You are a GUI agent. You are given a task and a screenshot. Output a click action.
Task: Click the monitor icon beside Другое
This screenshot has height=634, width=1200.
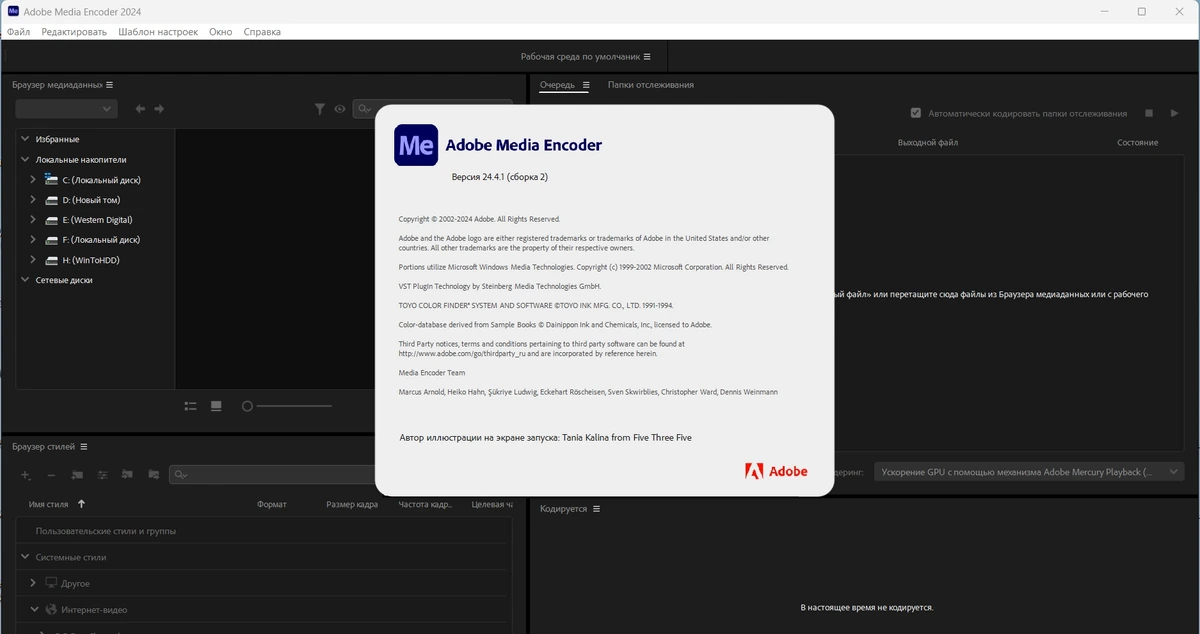pos(51,583)
